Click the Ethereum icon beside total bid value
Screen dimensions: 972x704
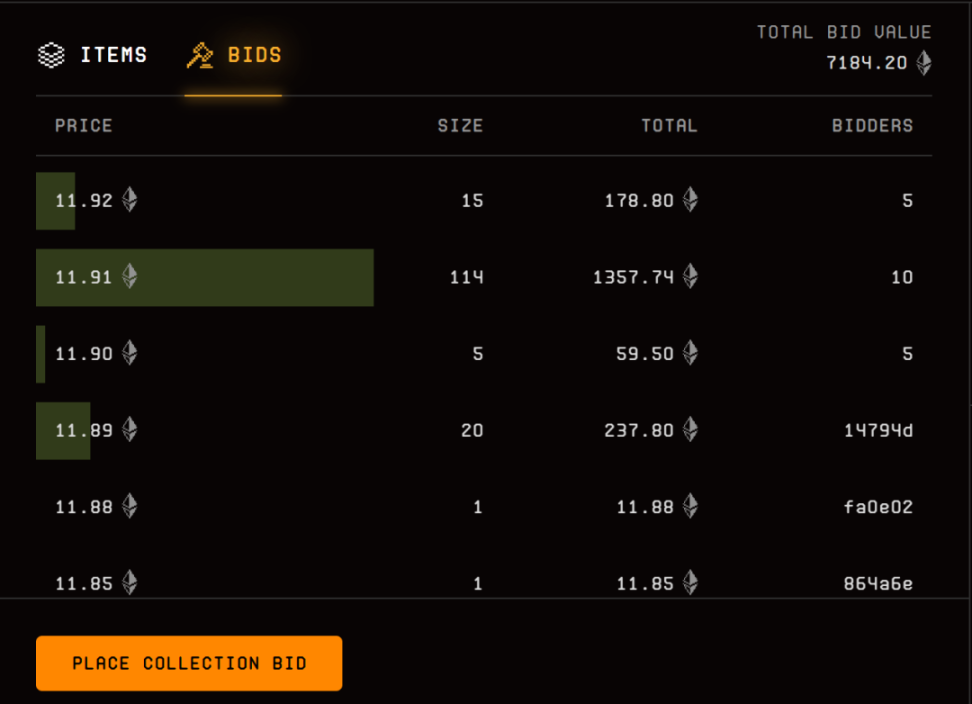point(924,63)
